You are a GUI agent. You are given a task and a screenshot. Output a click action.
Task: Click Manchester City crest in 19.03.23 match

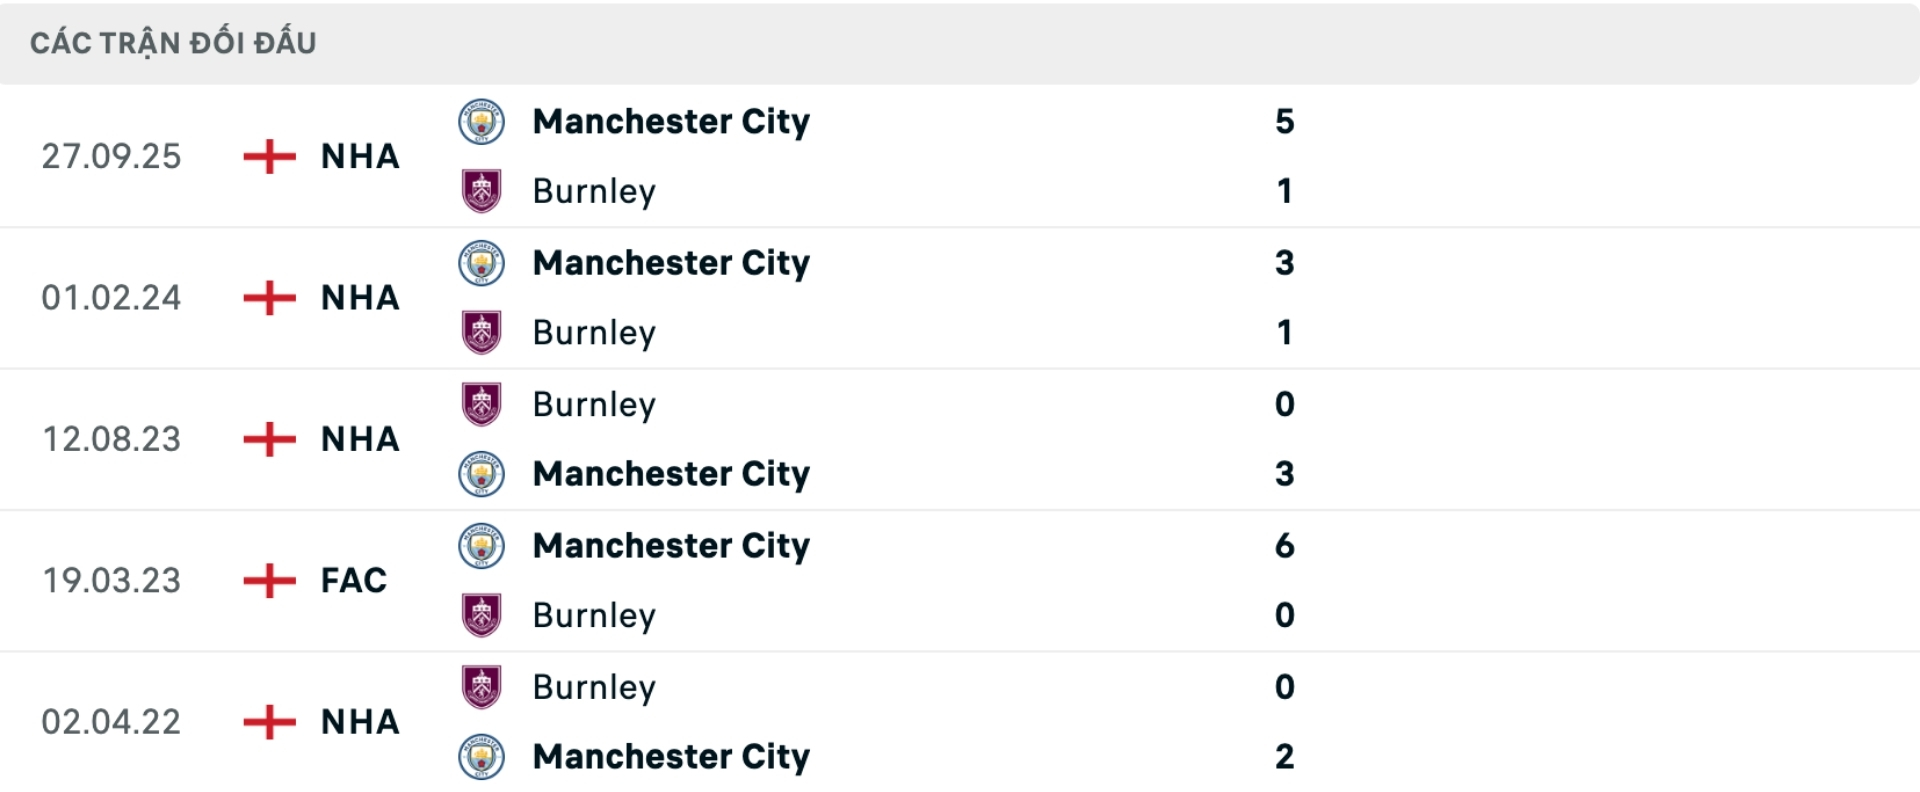481,546
